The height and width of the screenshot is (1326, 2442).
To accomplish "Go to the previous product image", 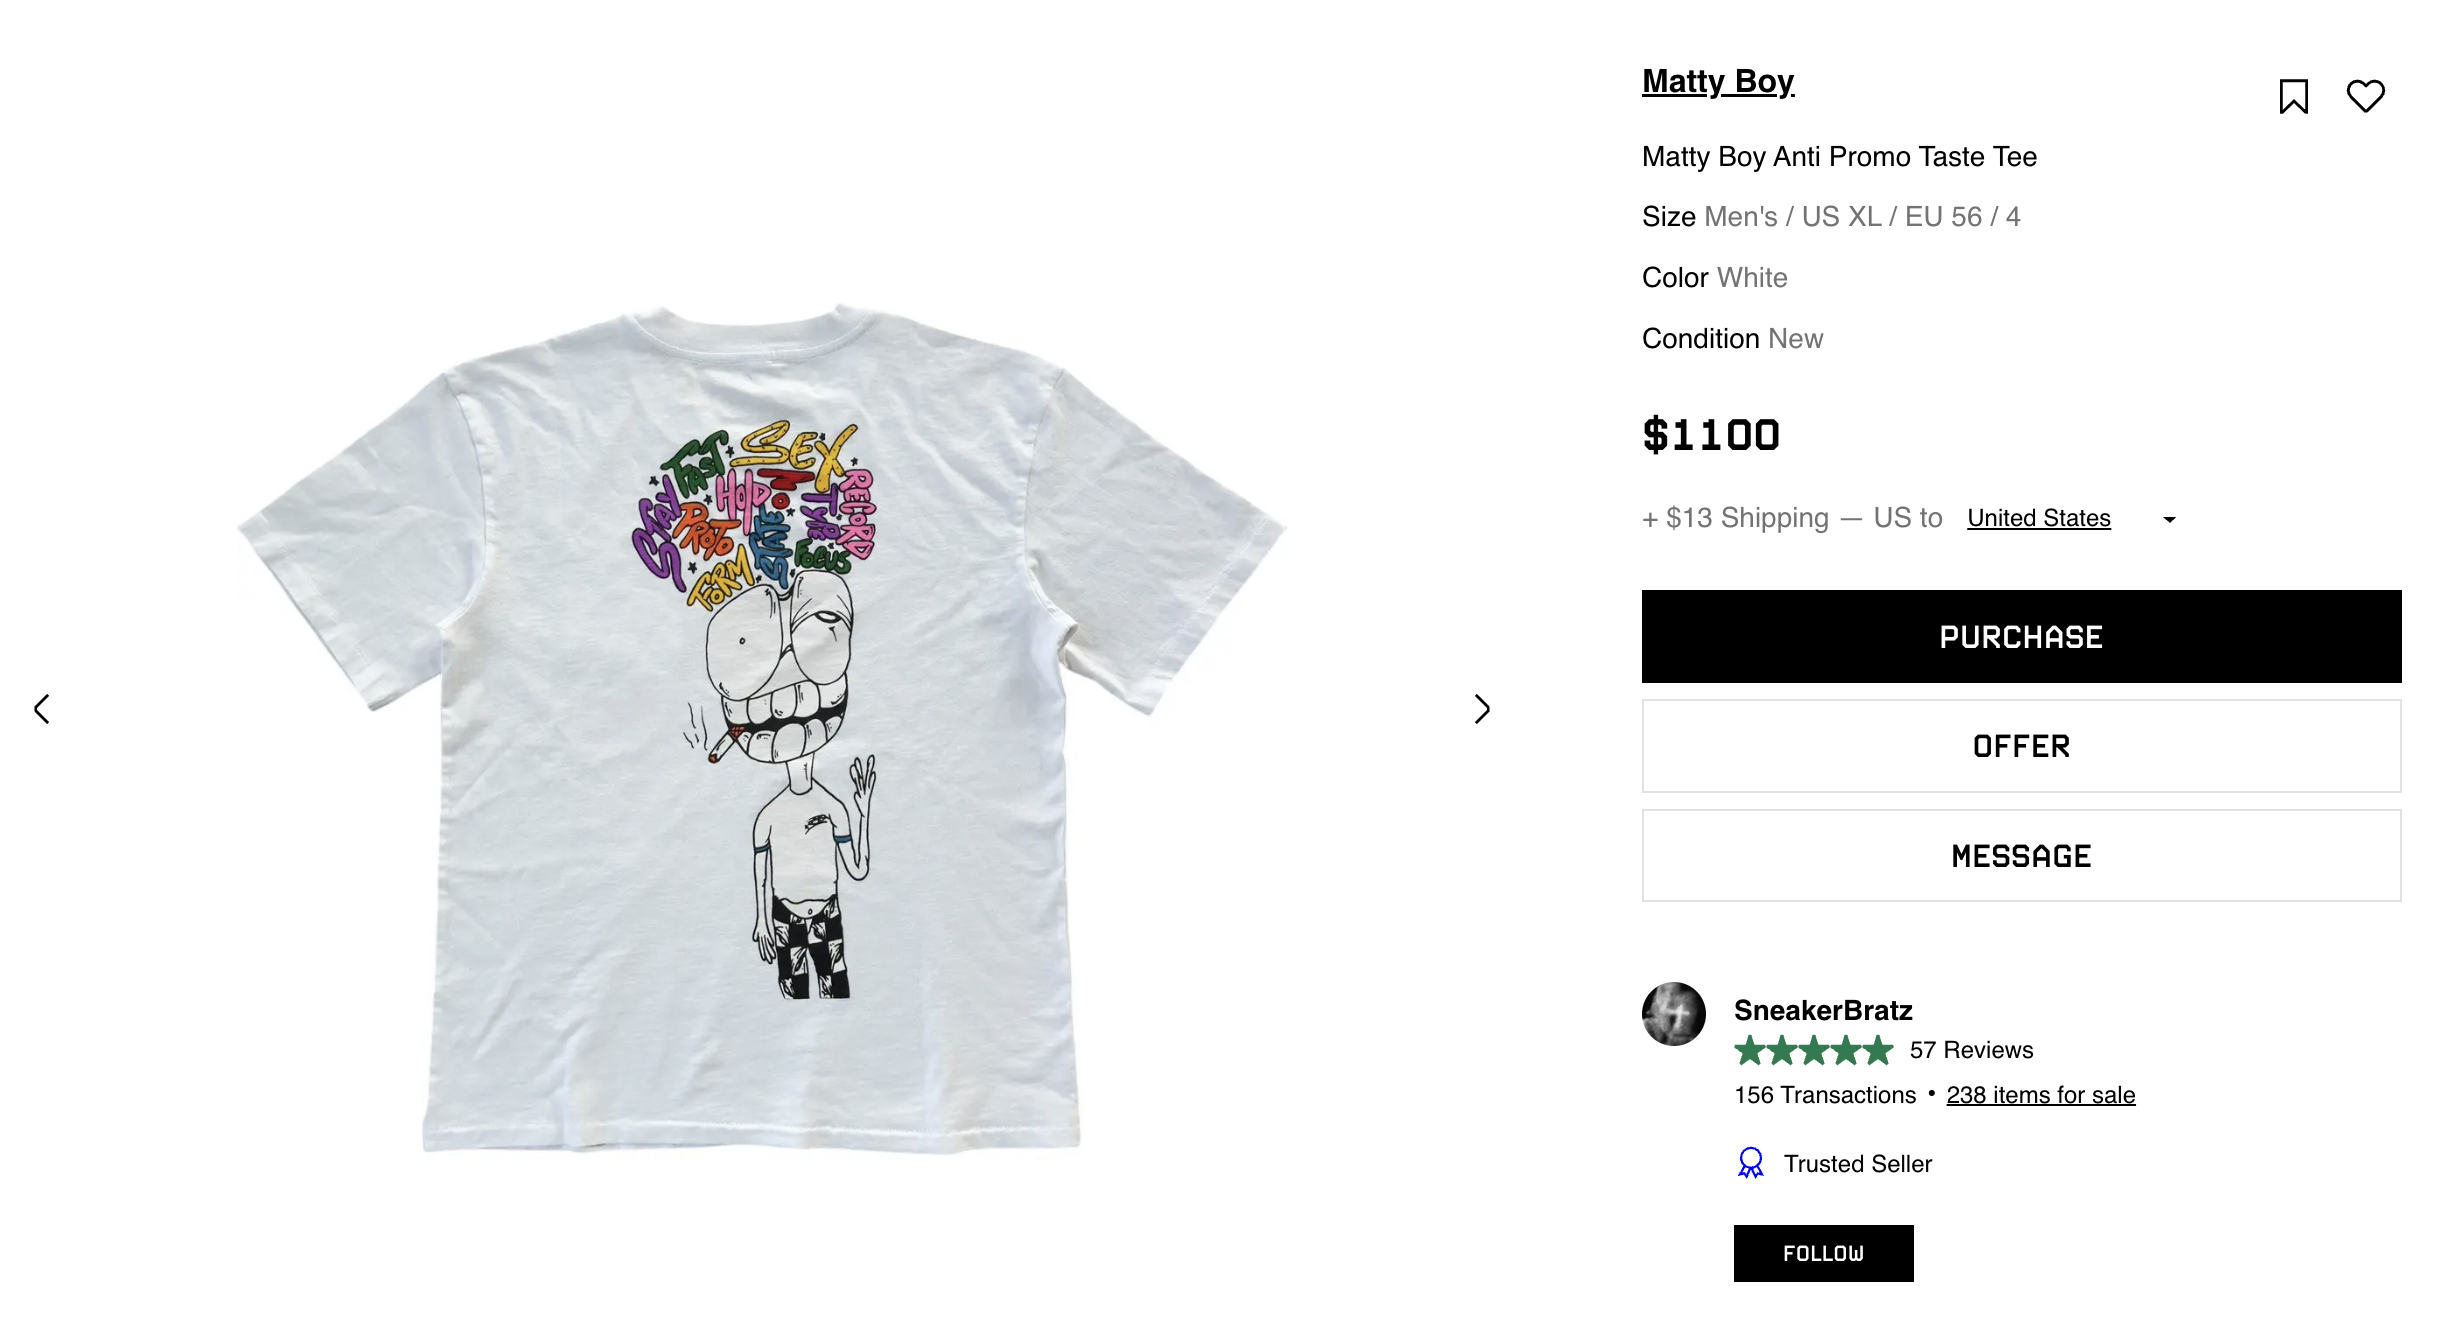I will click(x=42, y=709).
